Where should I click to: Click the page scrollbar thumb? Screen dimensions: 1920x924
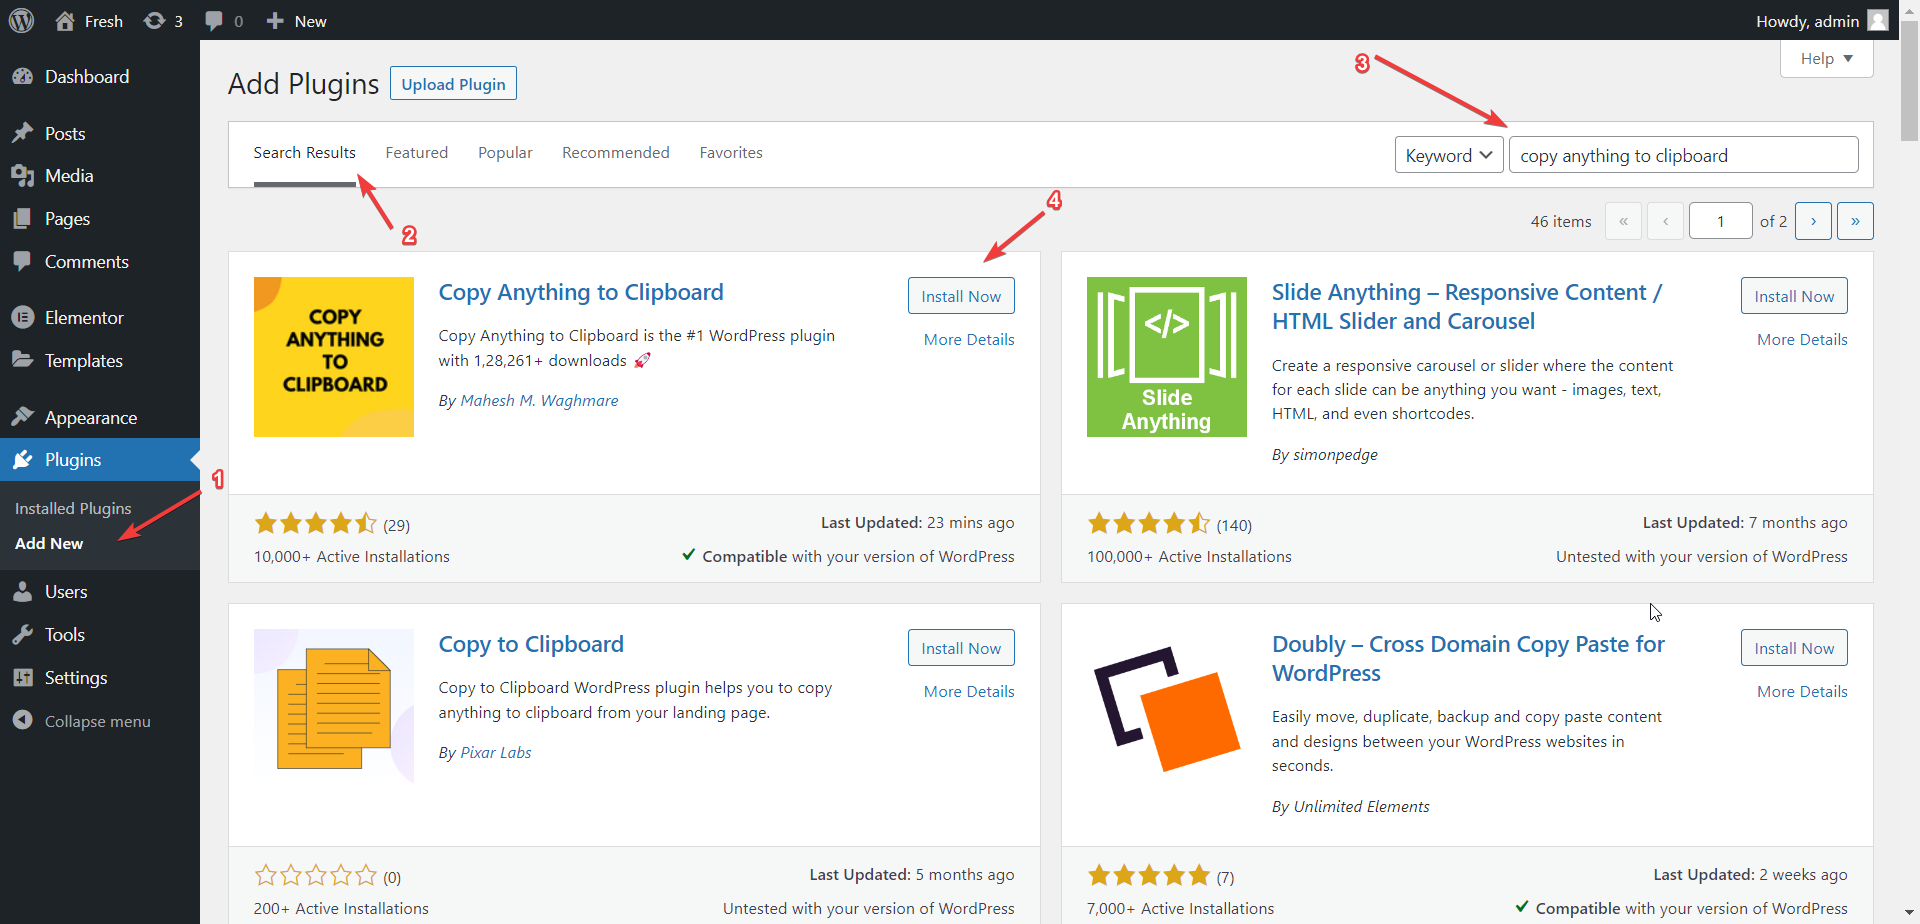[1910, 80]
